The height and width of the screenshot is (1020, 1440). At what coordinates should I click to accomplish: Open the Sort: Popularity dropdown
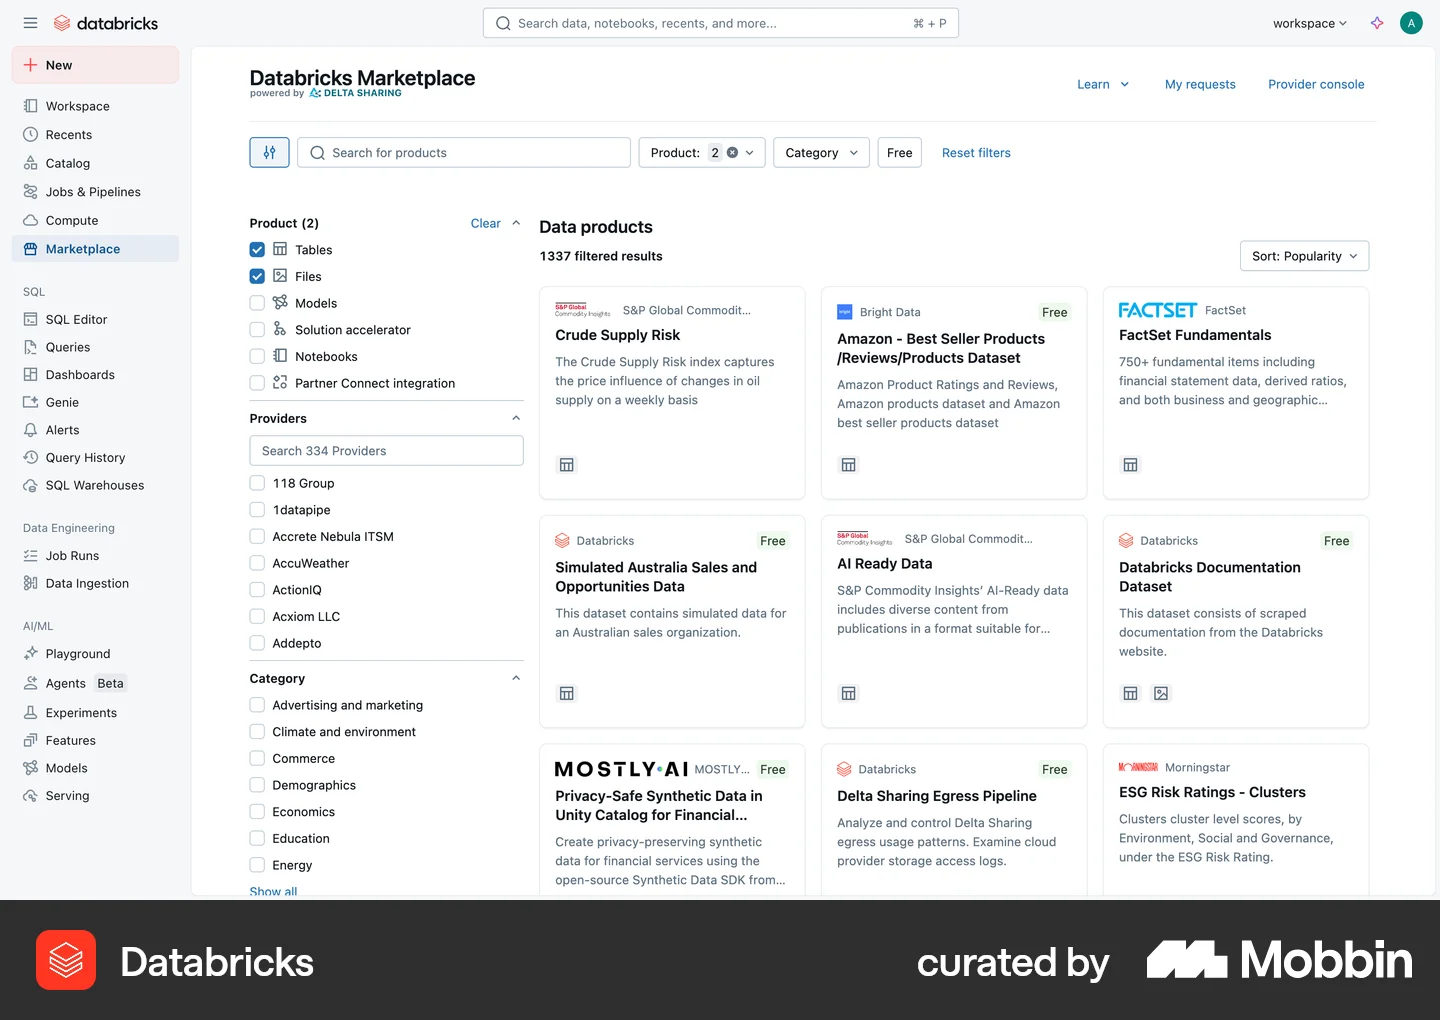[x=1304, y=256]
